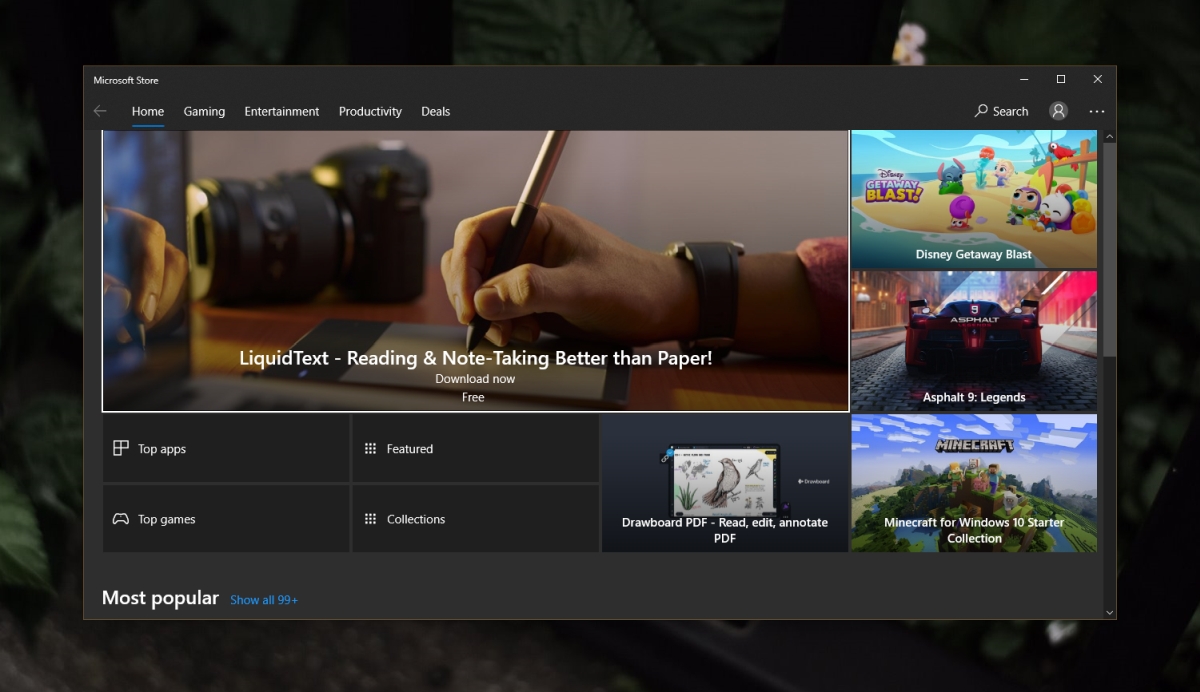This screenshot has height=692, width=1200.
Task: Open the LiquidText hero banner
Action: click(475, 270)
